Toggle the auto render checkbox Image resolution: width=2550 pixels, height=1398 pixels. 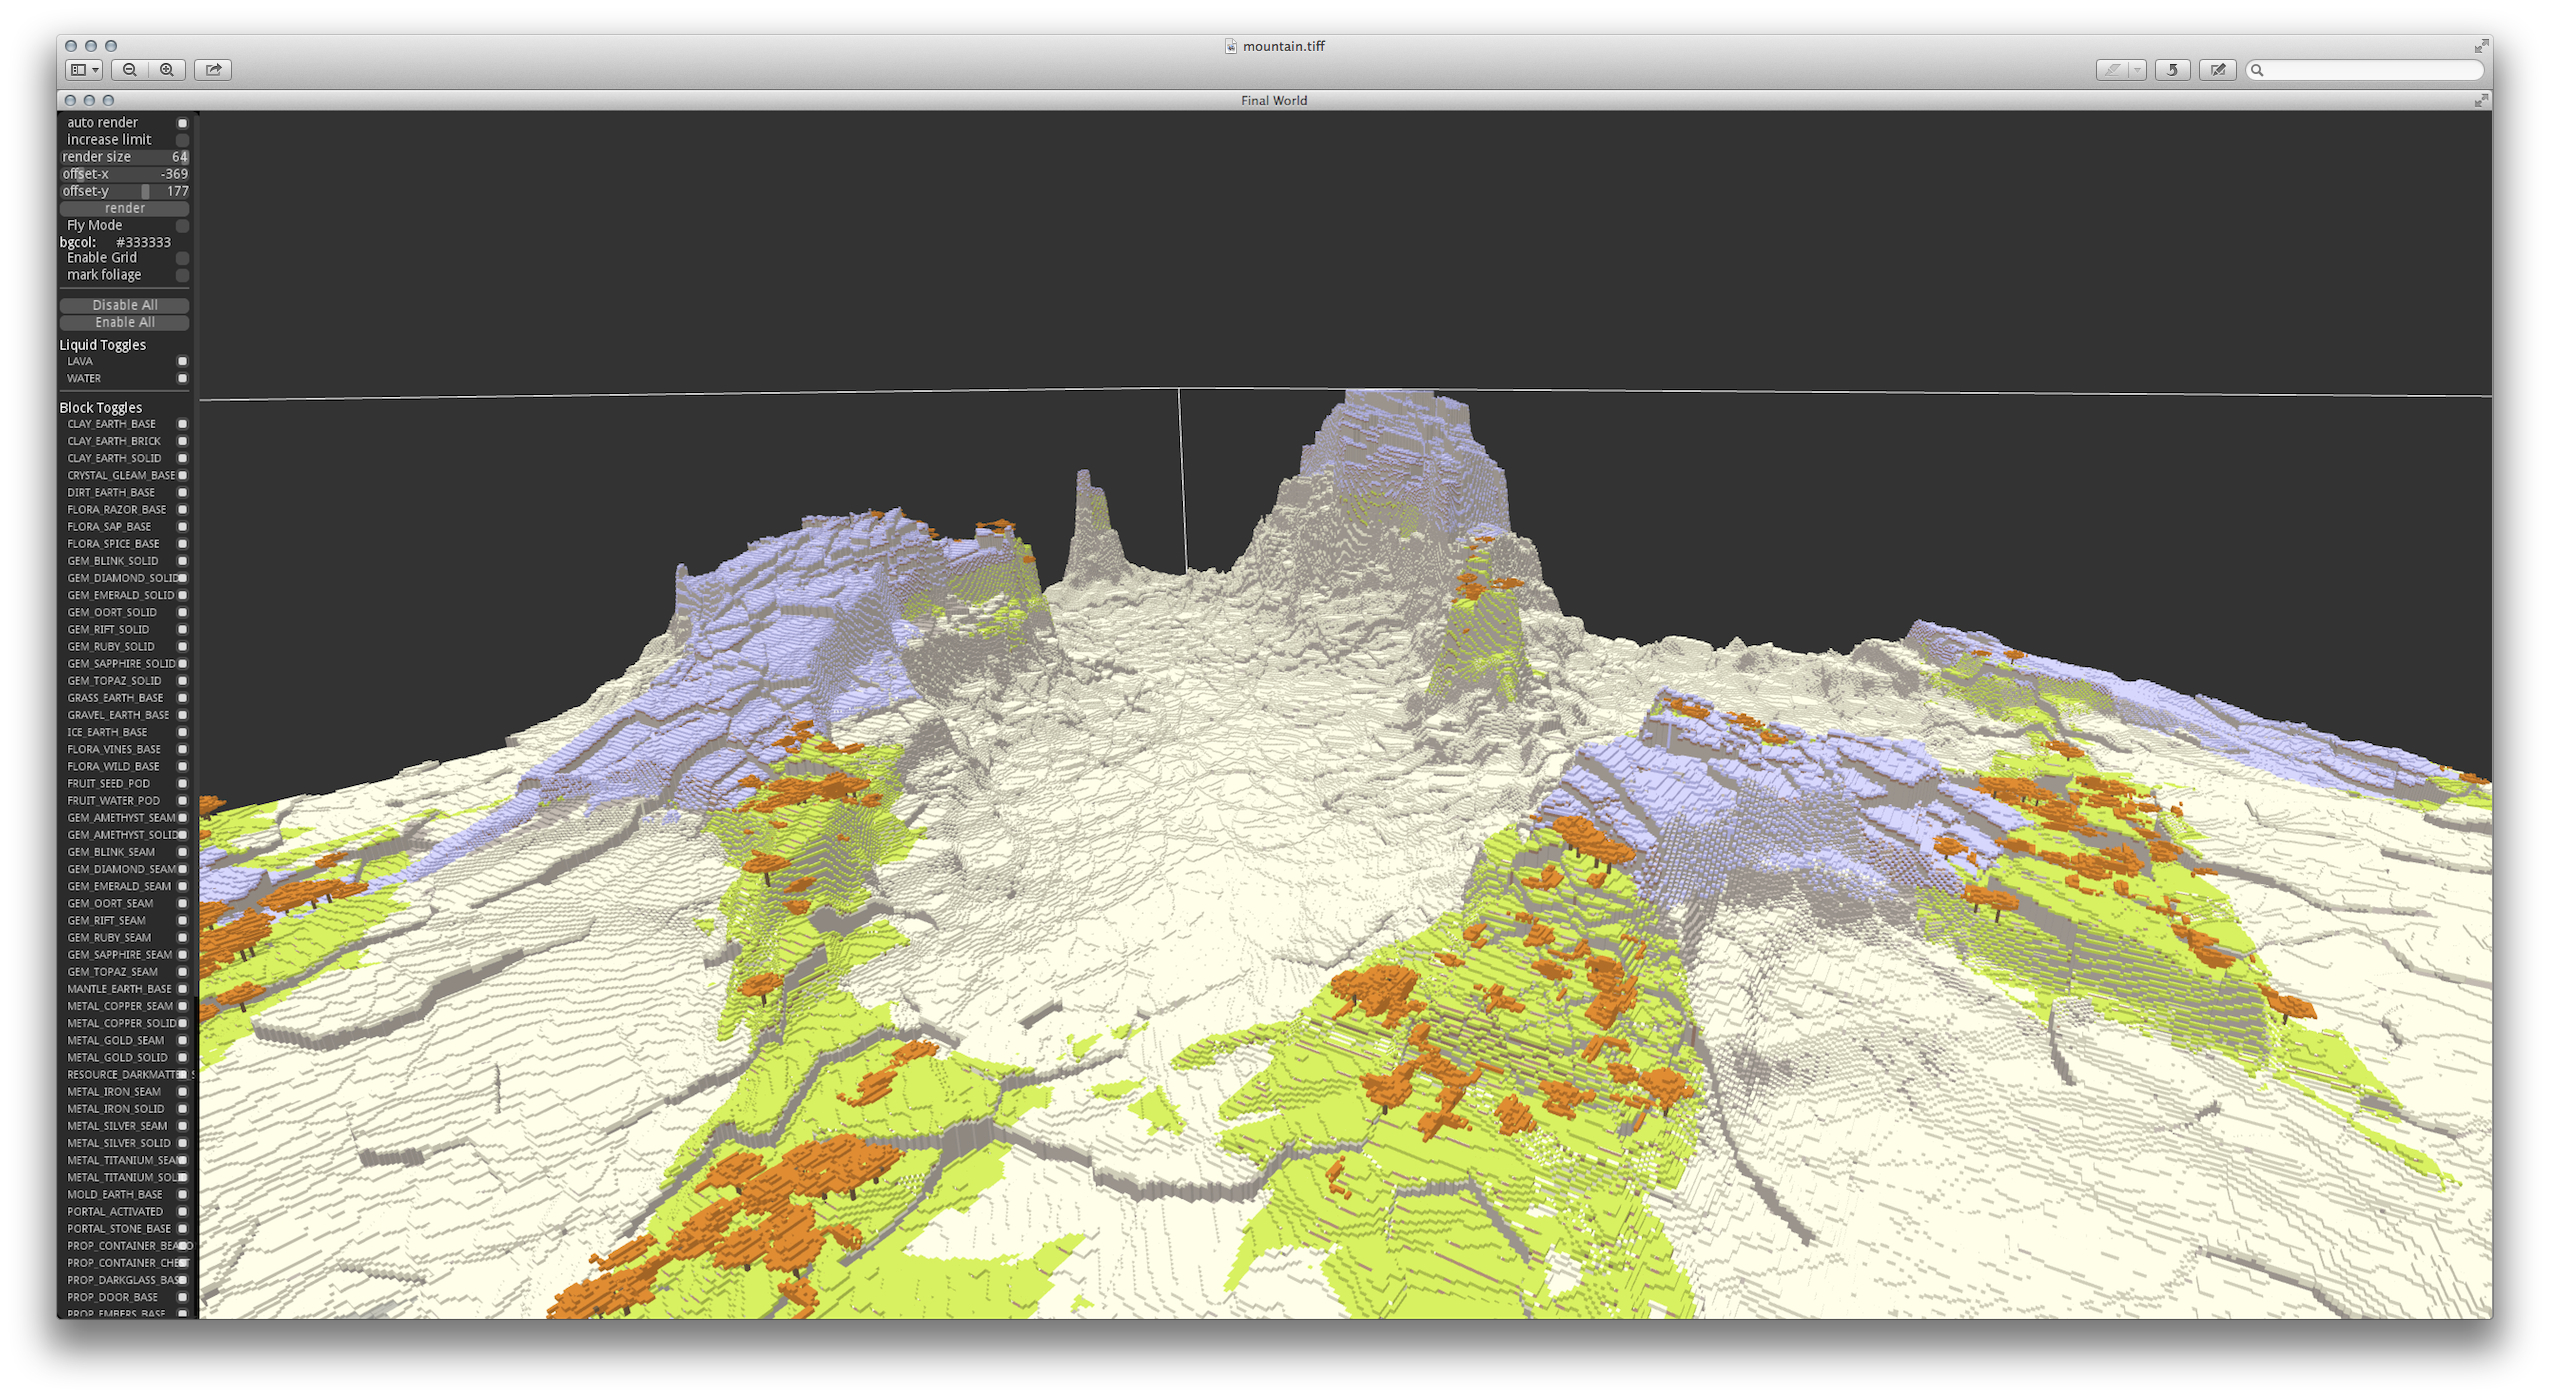(x=183, y=123)
